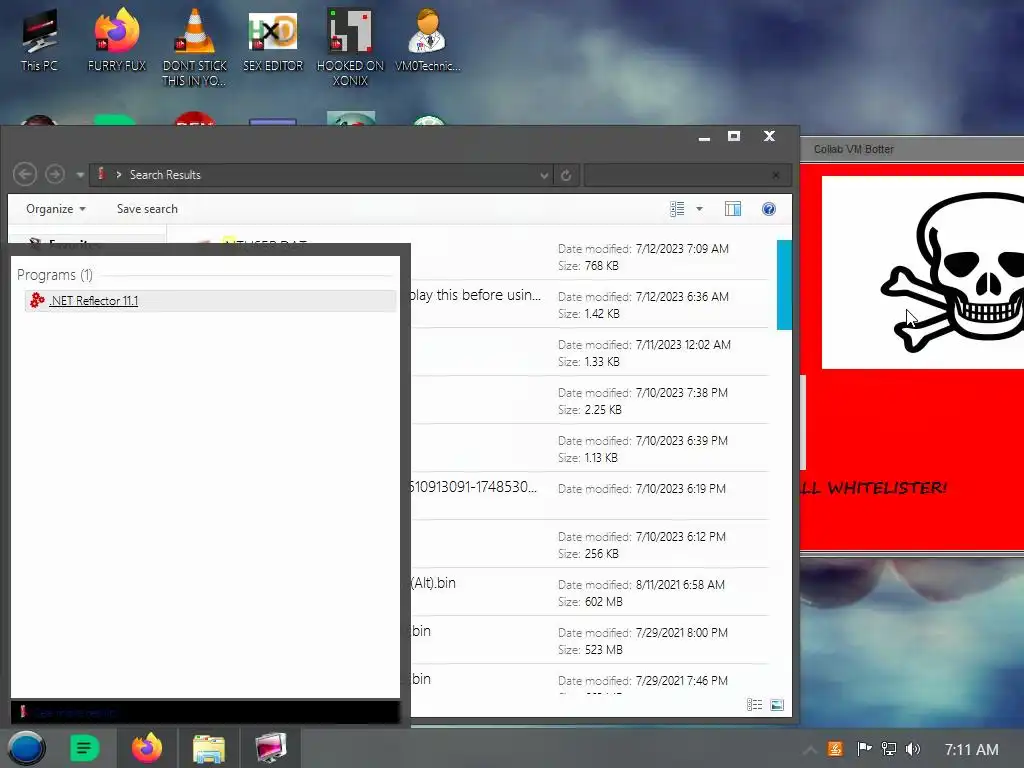Open Explorer help
1024x768 pixels.
pyautogui.click(x=769, y=209)
